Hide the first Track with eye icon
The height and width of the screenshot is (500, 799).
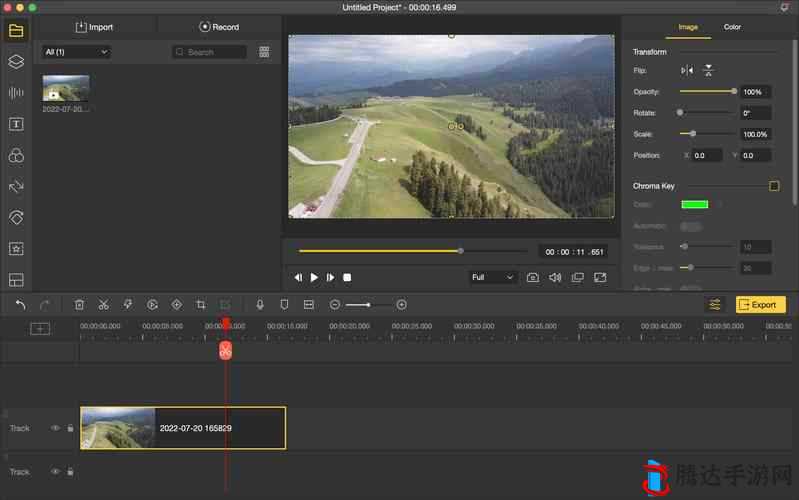(x=55, y=428)
